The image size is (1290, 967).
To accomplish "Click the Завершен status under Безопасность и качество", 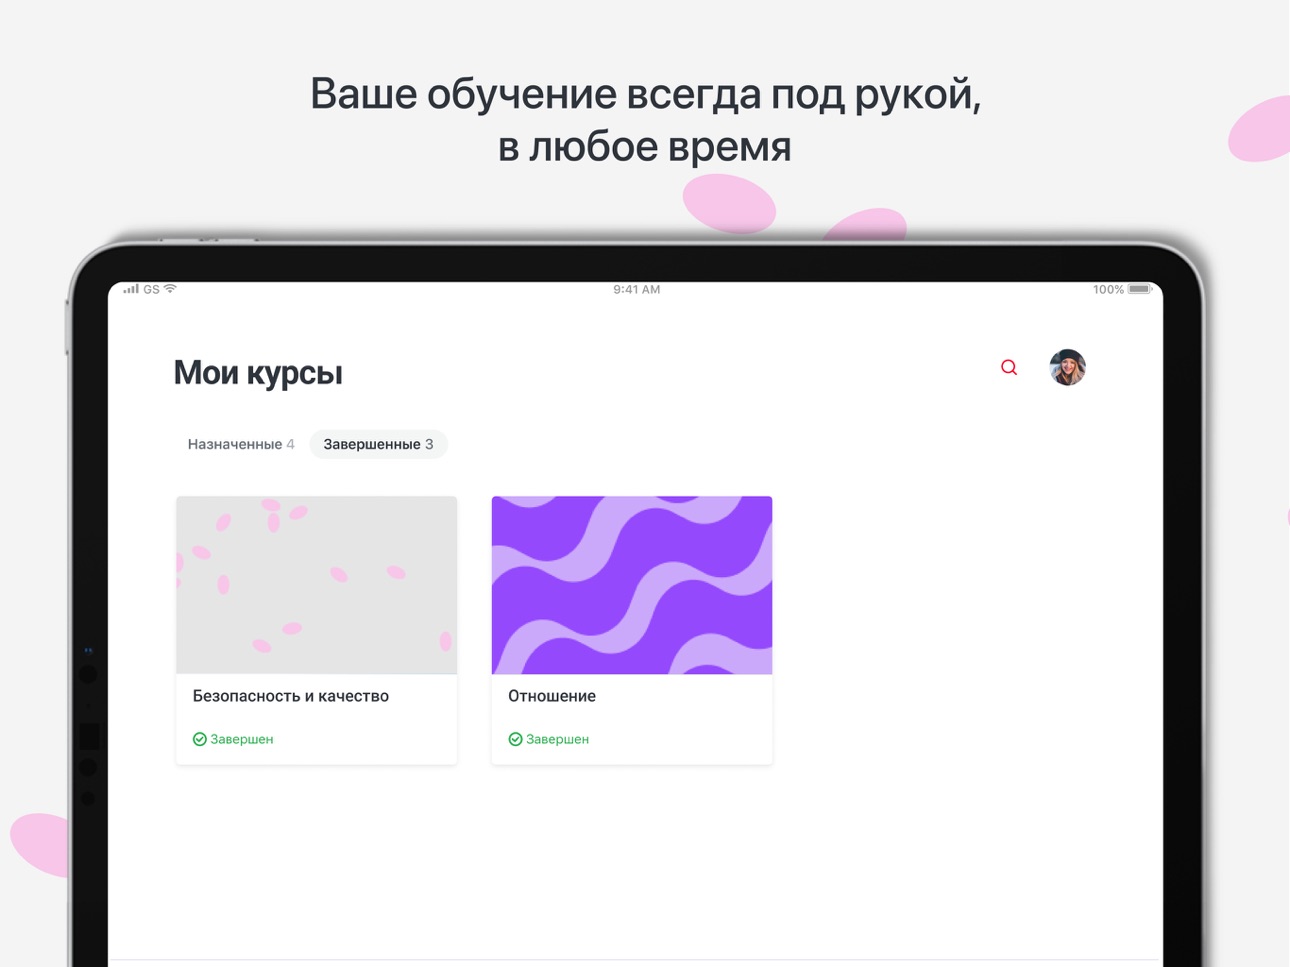I will [233, 739].
